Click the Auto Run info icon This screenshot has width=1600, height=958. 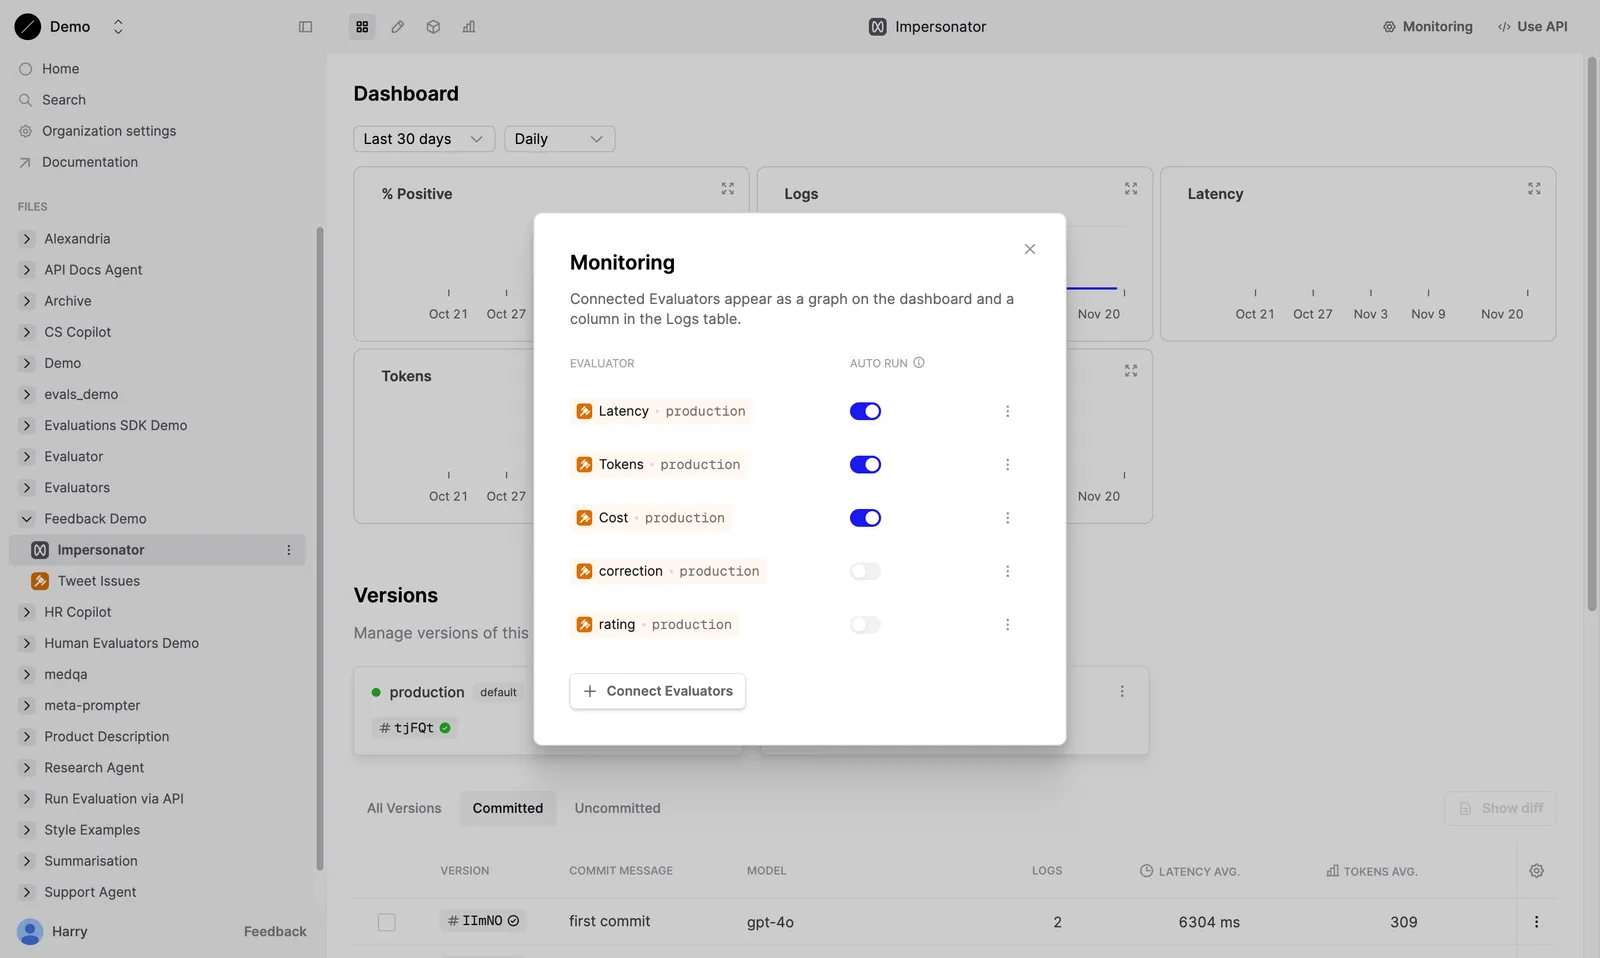click(x=919, y=363)
